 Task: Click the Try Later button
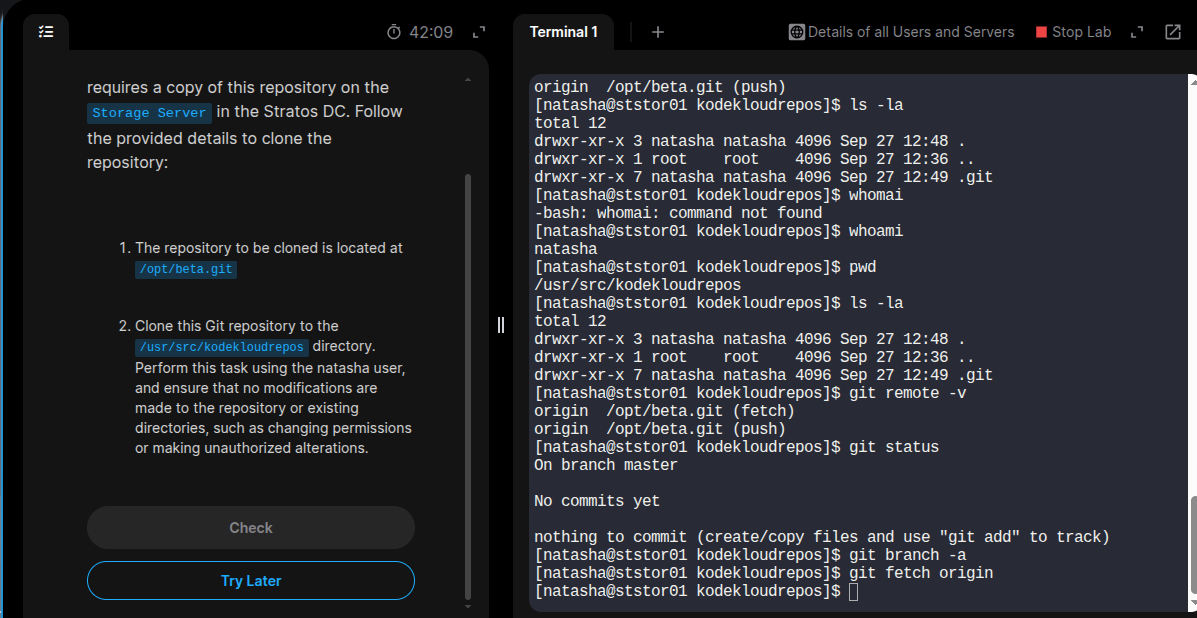tap(251, 581)
